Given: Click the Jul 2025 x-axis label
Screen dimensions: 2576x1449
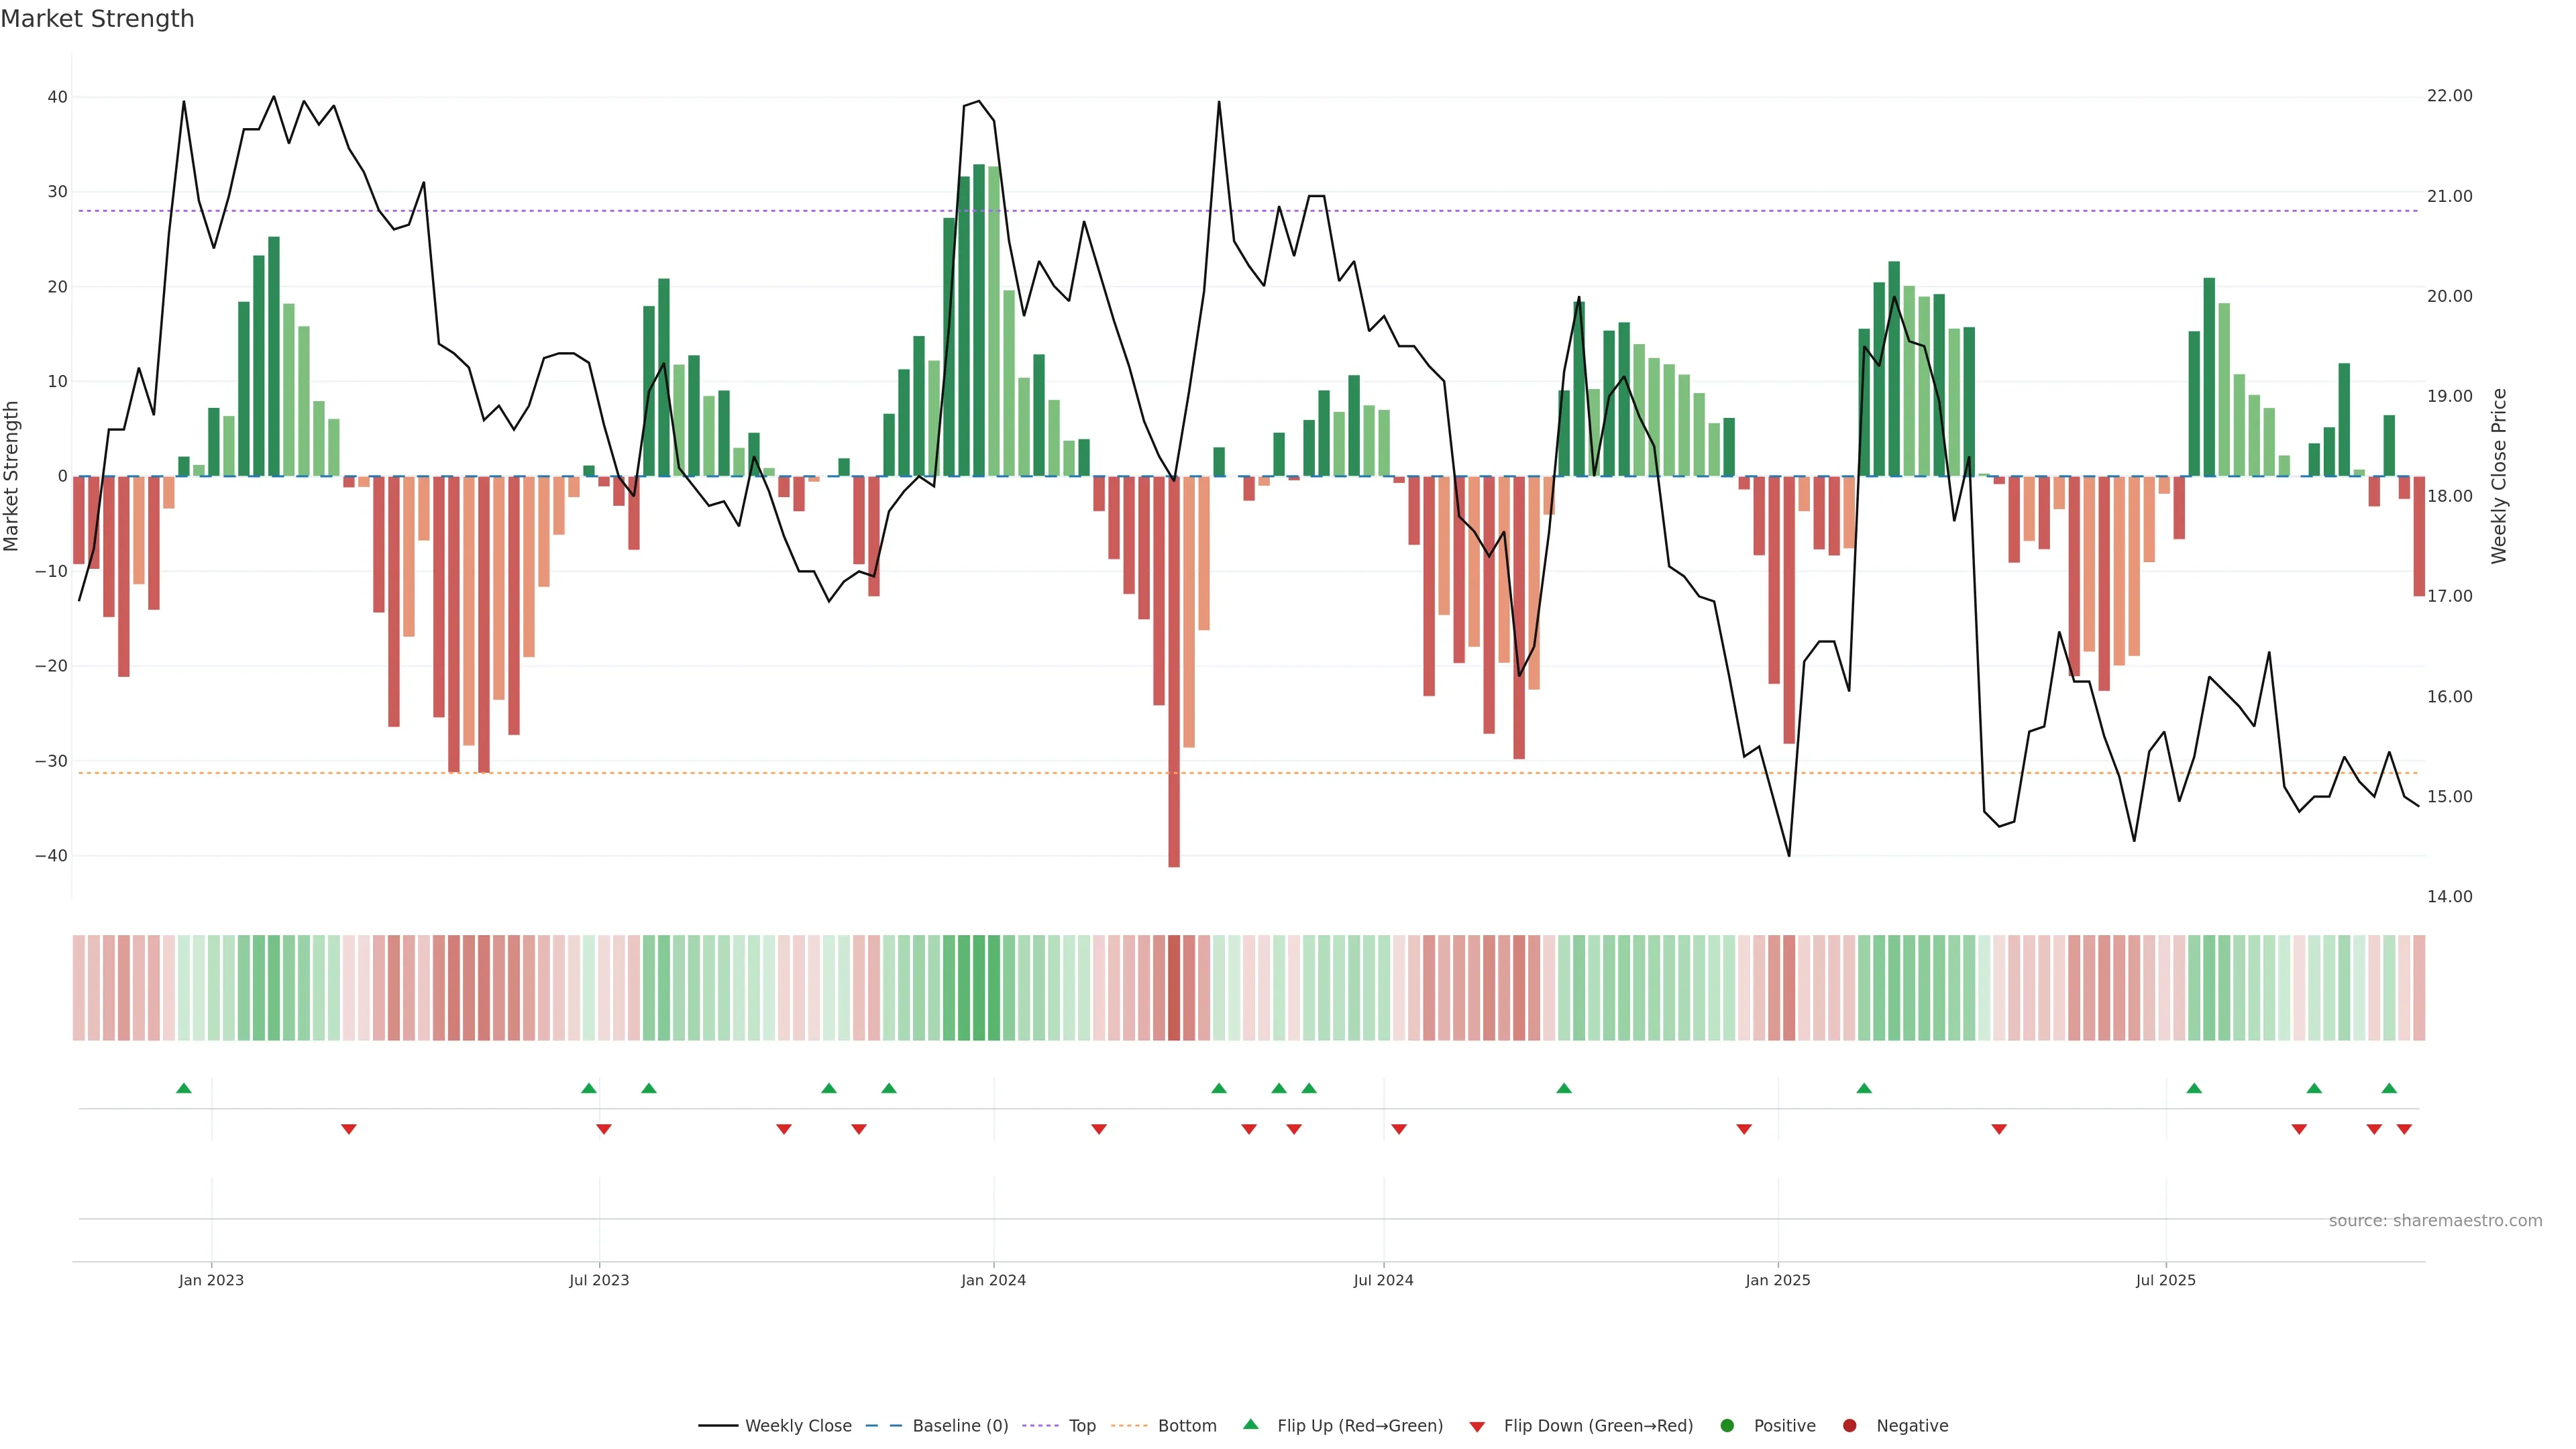Looking at the screenshot, I should click(x=2165, y=1280).
